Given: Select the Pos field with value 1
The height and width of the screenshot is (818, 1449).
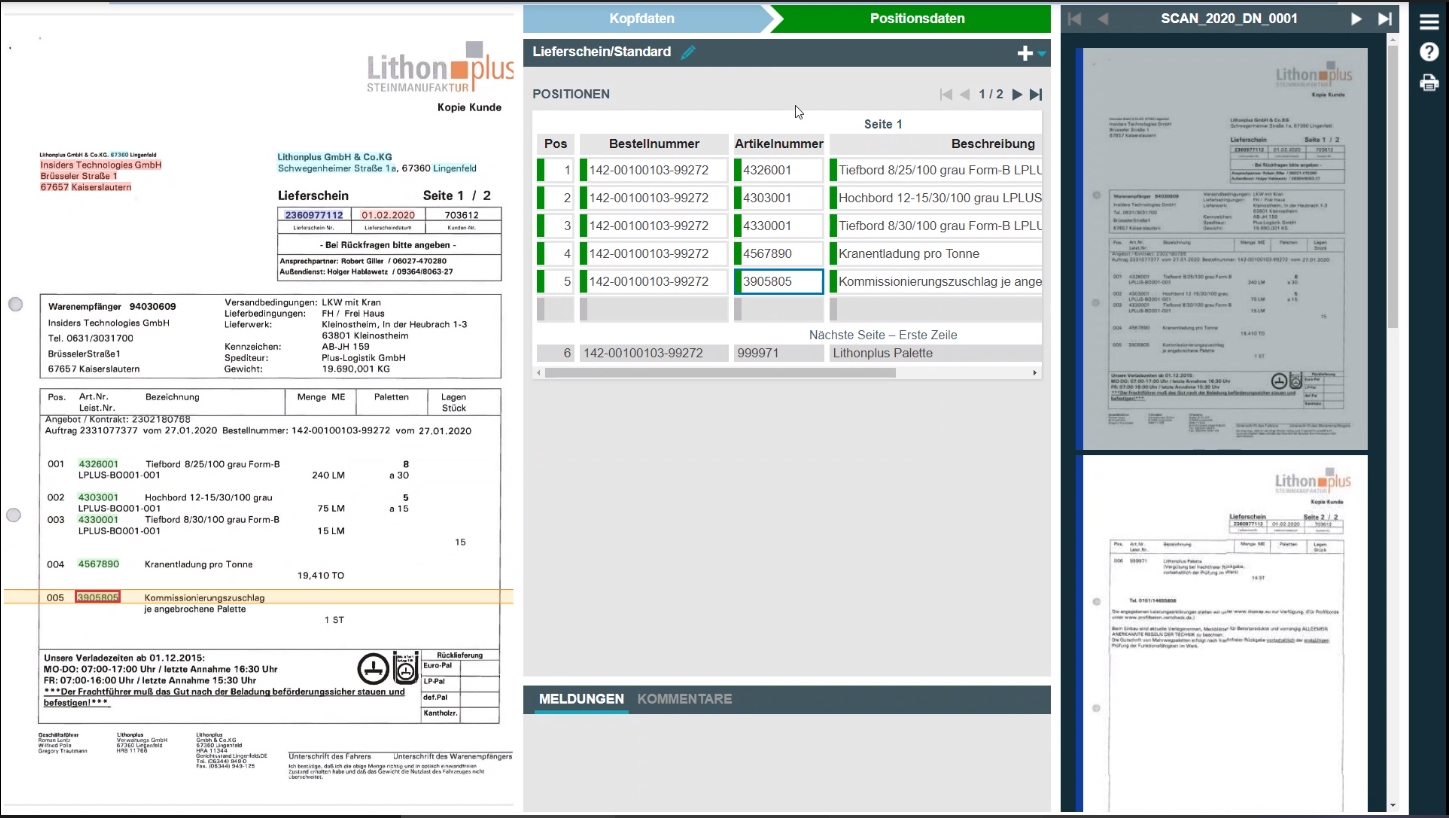Looking at the screenshot, I should coord(555,170).
